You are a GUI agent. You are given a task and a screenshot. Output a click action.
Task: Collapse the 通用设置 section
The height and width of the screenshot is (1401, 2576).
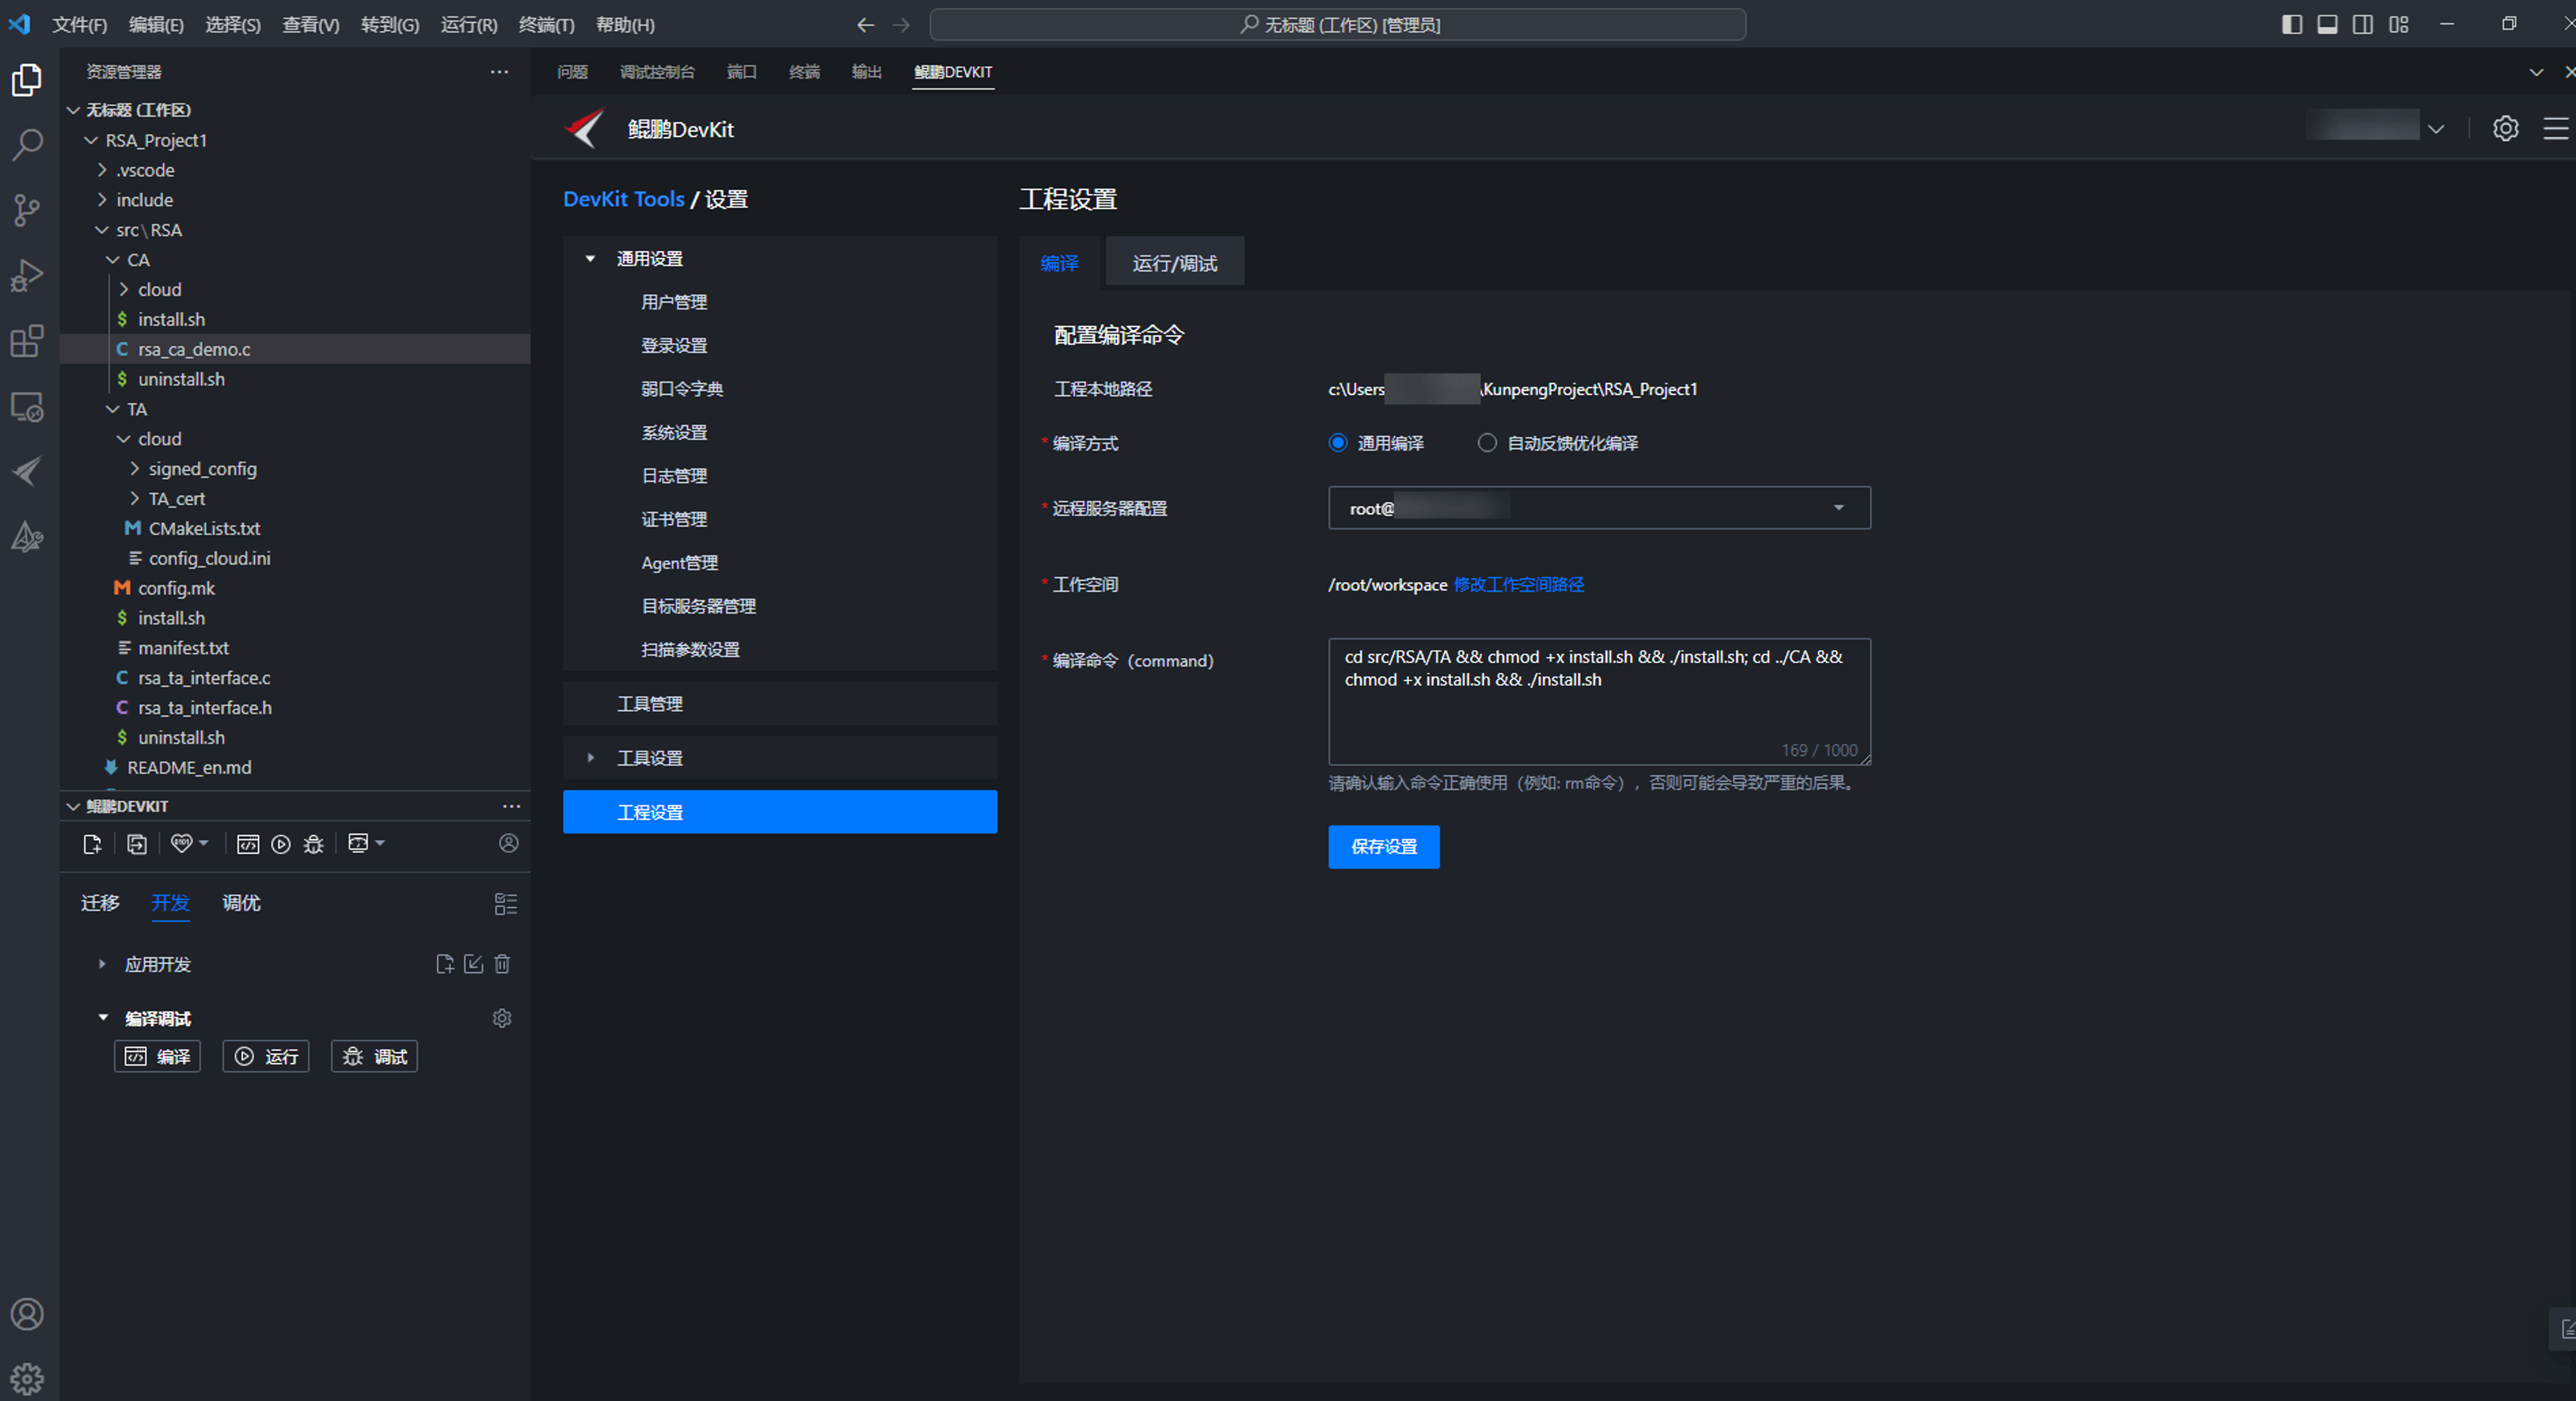[x=591, y=259]
